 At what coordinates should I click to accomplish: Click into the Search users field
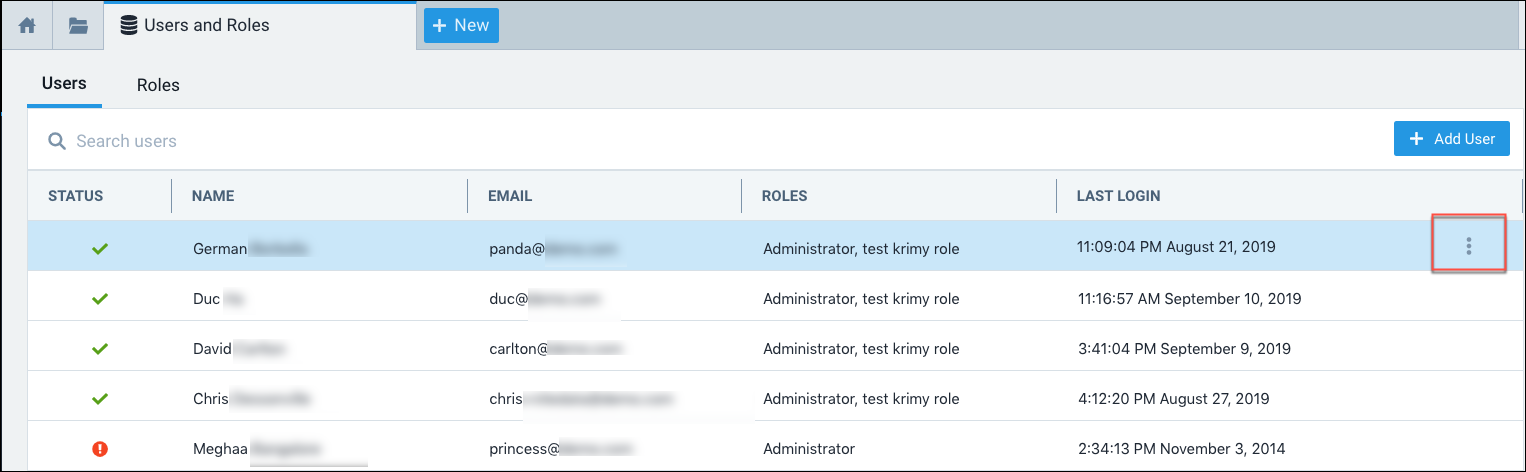pyautogui.click(x=400, y=141)
